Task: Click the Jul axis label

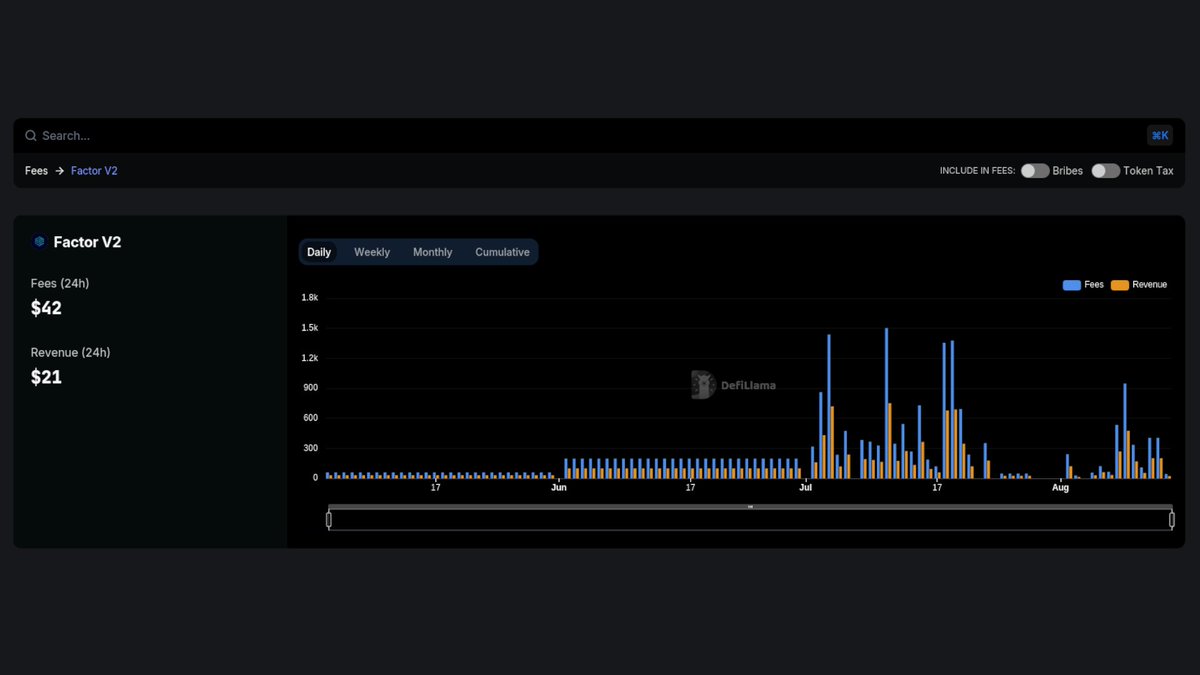Action: (805, 488)
